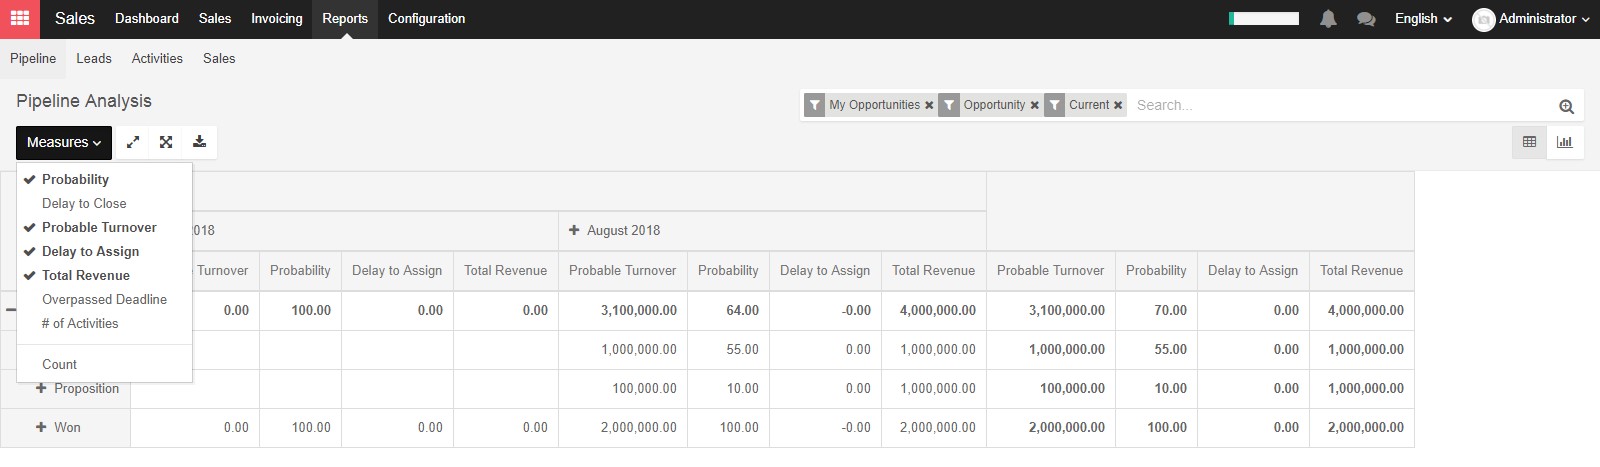Switch to pivot table view icon

pos(1529,142)
